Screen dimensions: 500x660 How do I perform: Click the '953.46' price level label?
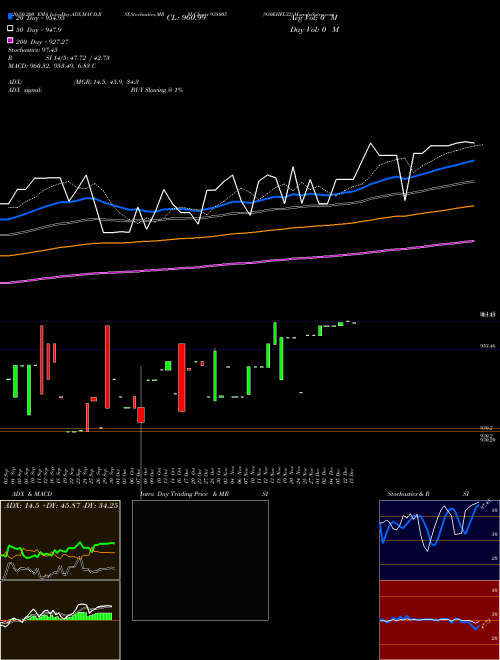pos(487,346)
